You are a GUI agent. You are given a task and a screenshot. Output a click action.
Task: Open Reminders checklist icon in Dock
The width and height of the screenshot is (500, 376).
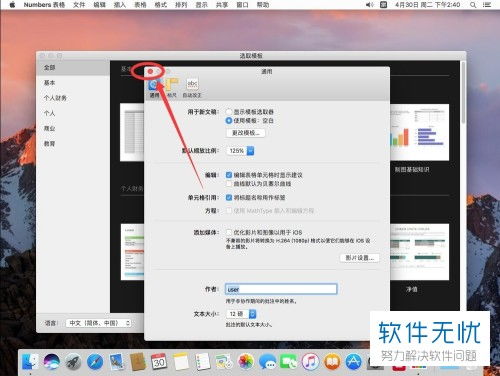tap(202, 361)
